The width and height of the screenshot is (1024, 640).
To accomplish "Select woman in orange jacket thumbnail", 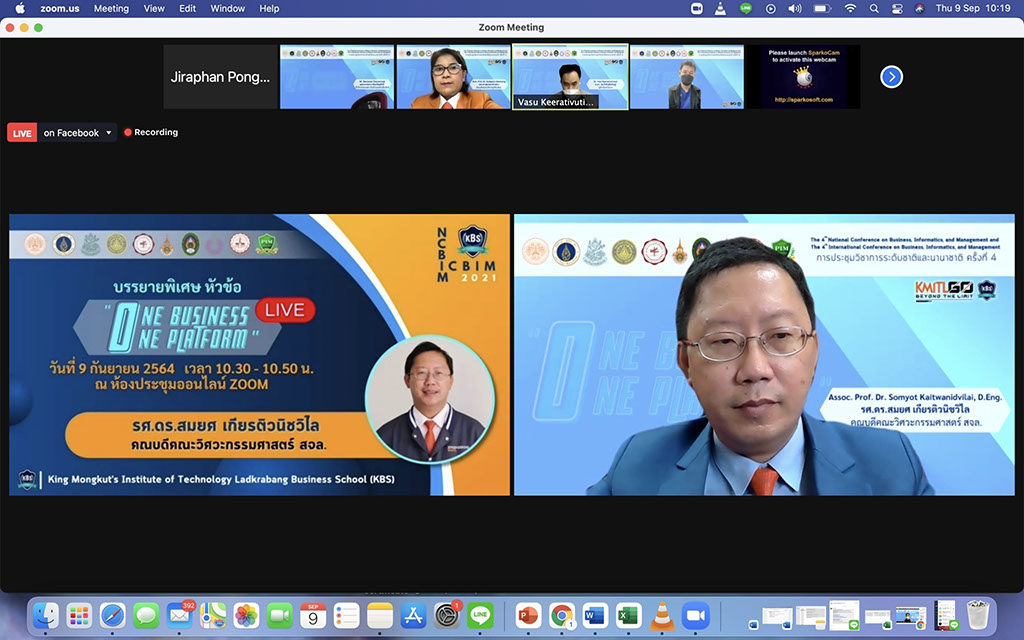I will pyautogui.click(x=453, y=77).
